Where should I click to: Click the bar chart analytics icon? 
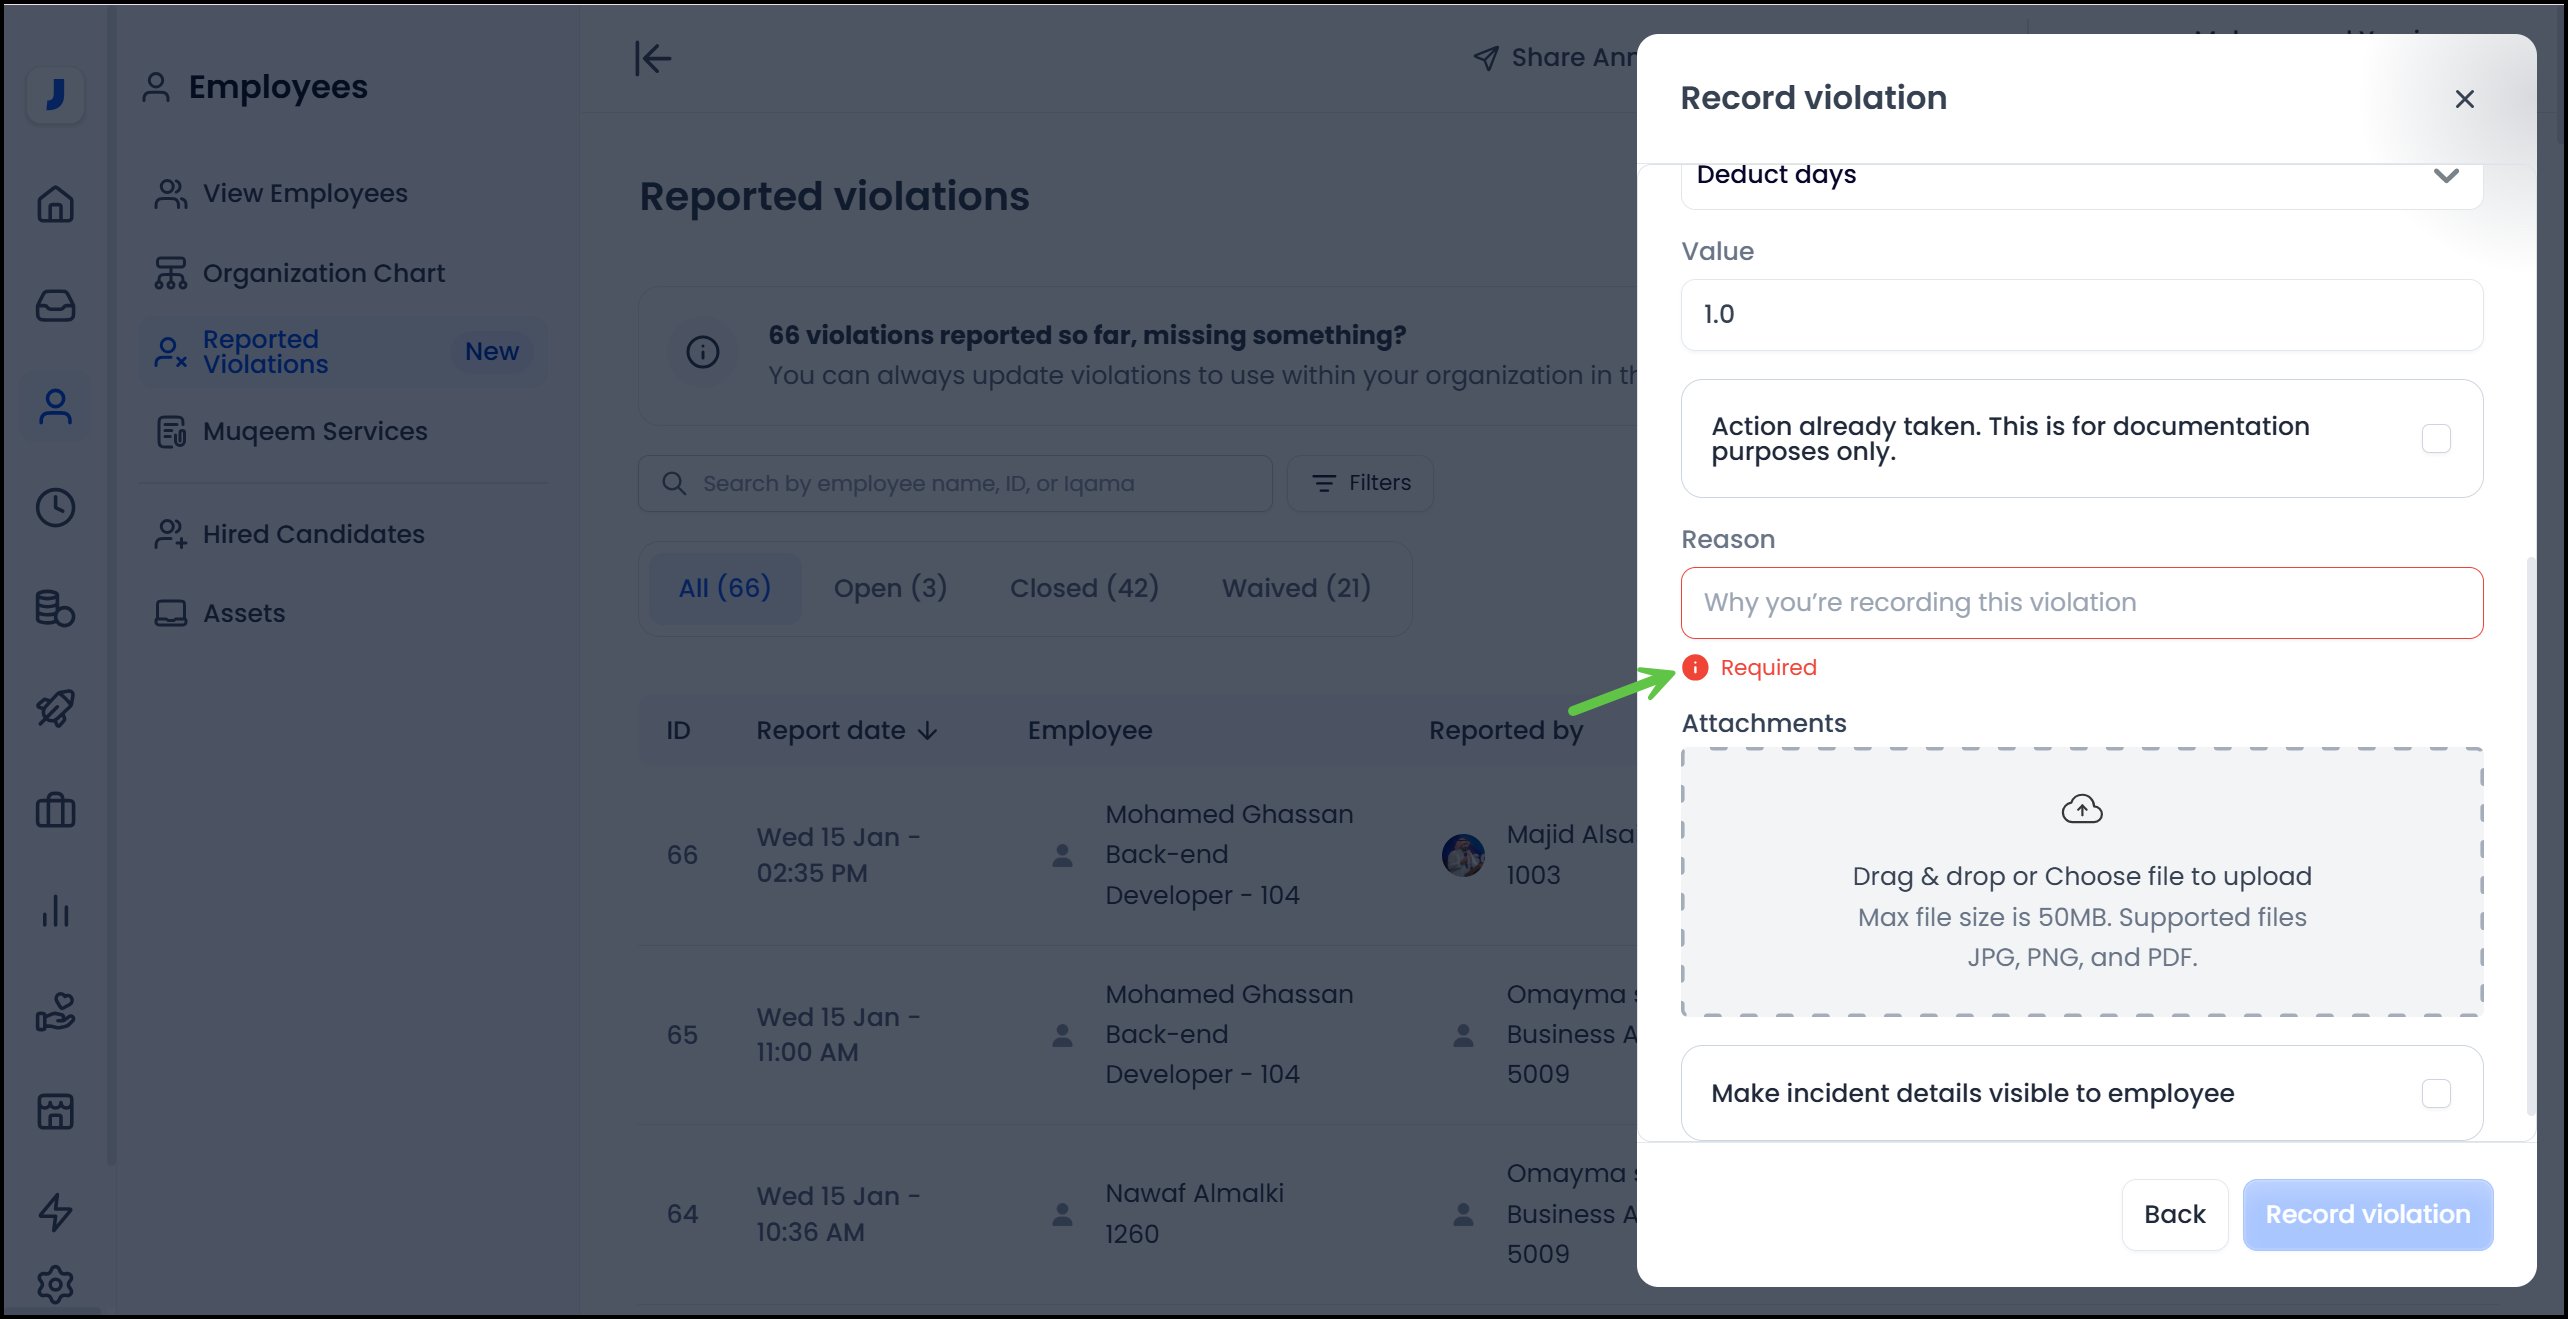[x=56, y=910]
